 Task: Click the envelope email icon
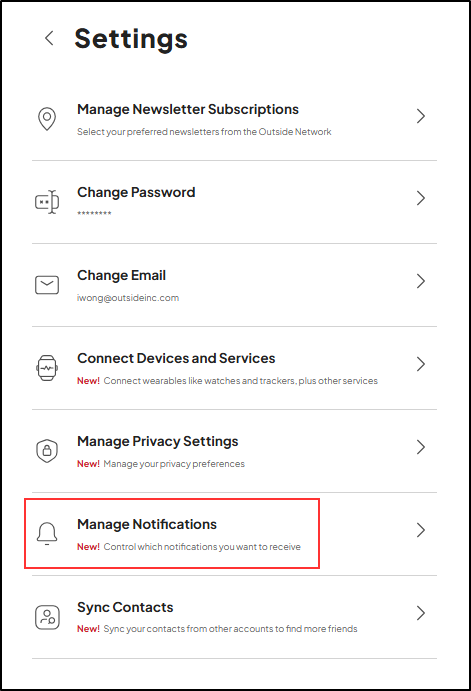coord(47,285)
